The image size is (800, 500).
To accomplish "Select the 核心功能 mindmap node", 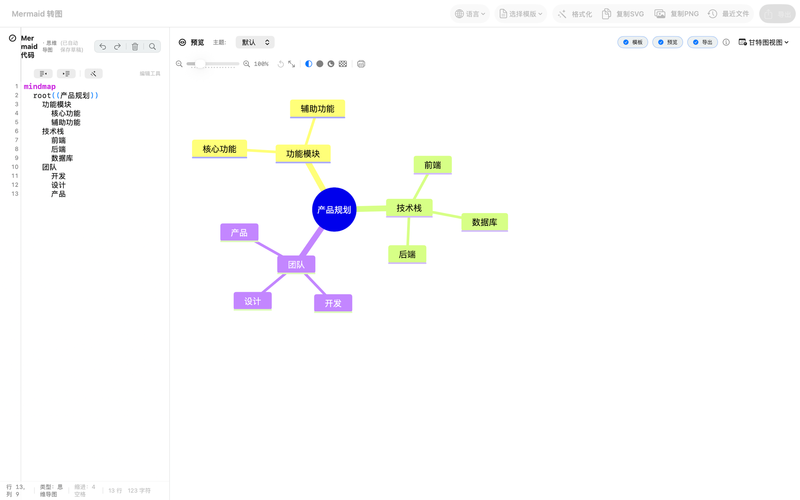I will tap(219, 149).
